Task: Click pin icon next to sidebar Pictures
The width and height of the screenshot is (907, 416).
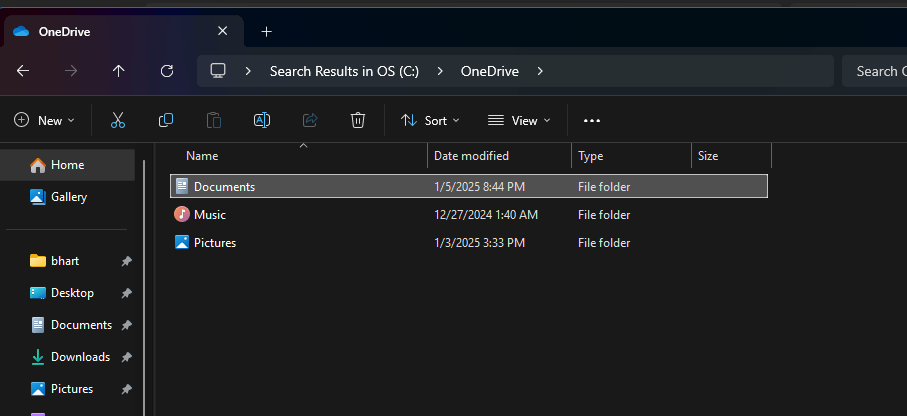Action: (126, 389)
